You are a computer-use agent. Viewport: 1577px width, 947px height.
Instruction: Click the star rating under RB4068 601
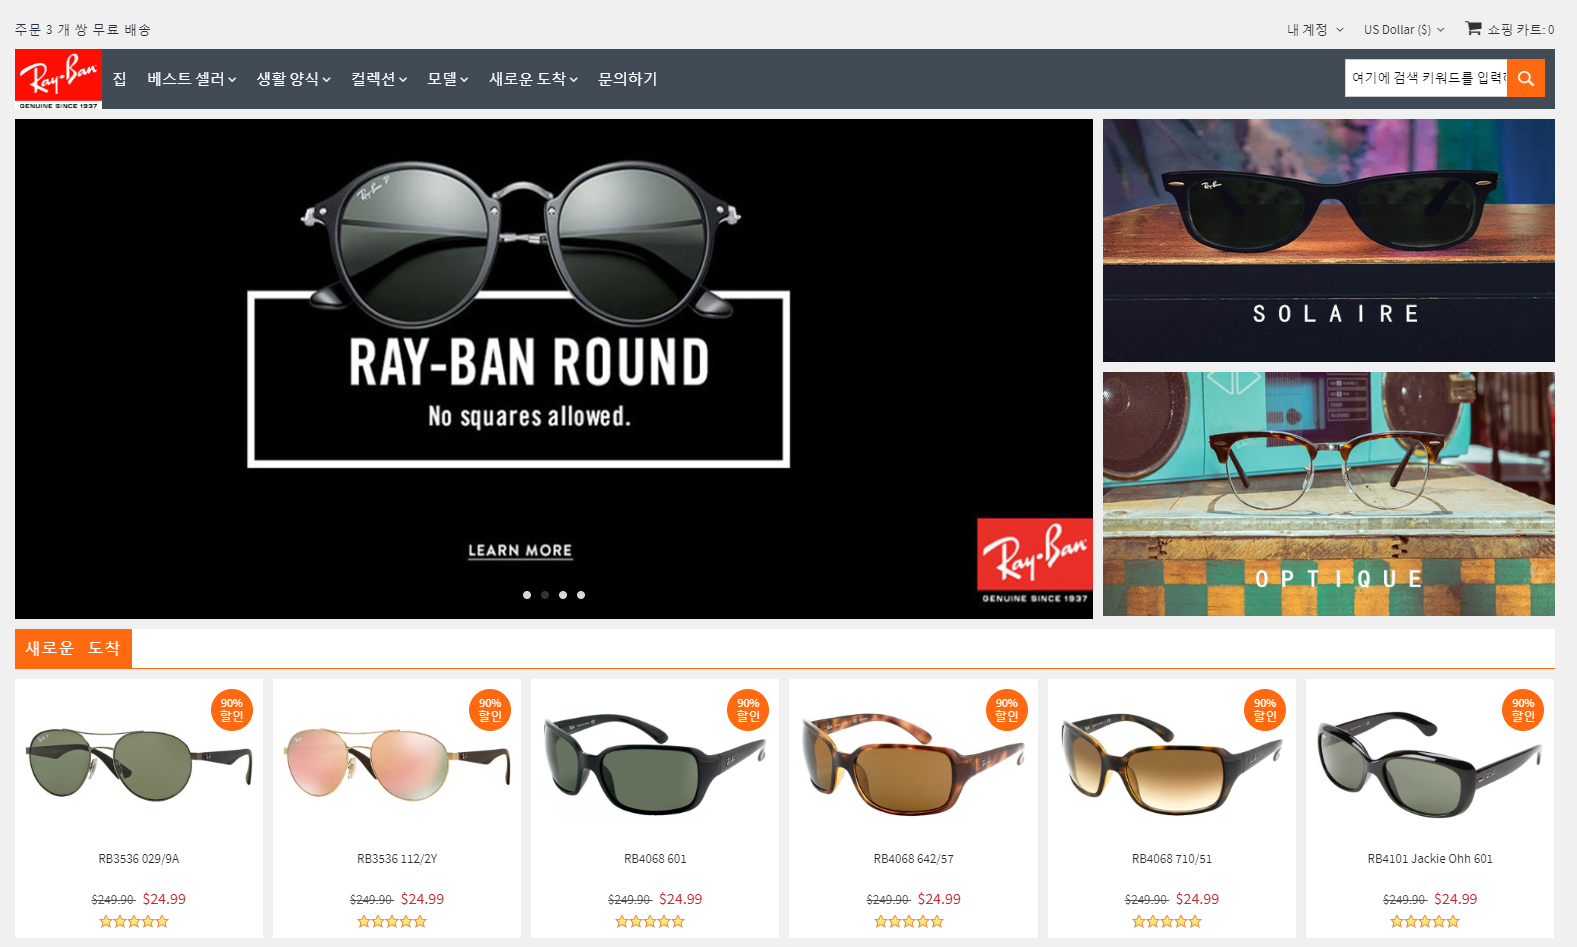[650, 922]
